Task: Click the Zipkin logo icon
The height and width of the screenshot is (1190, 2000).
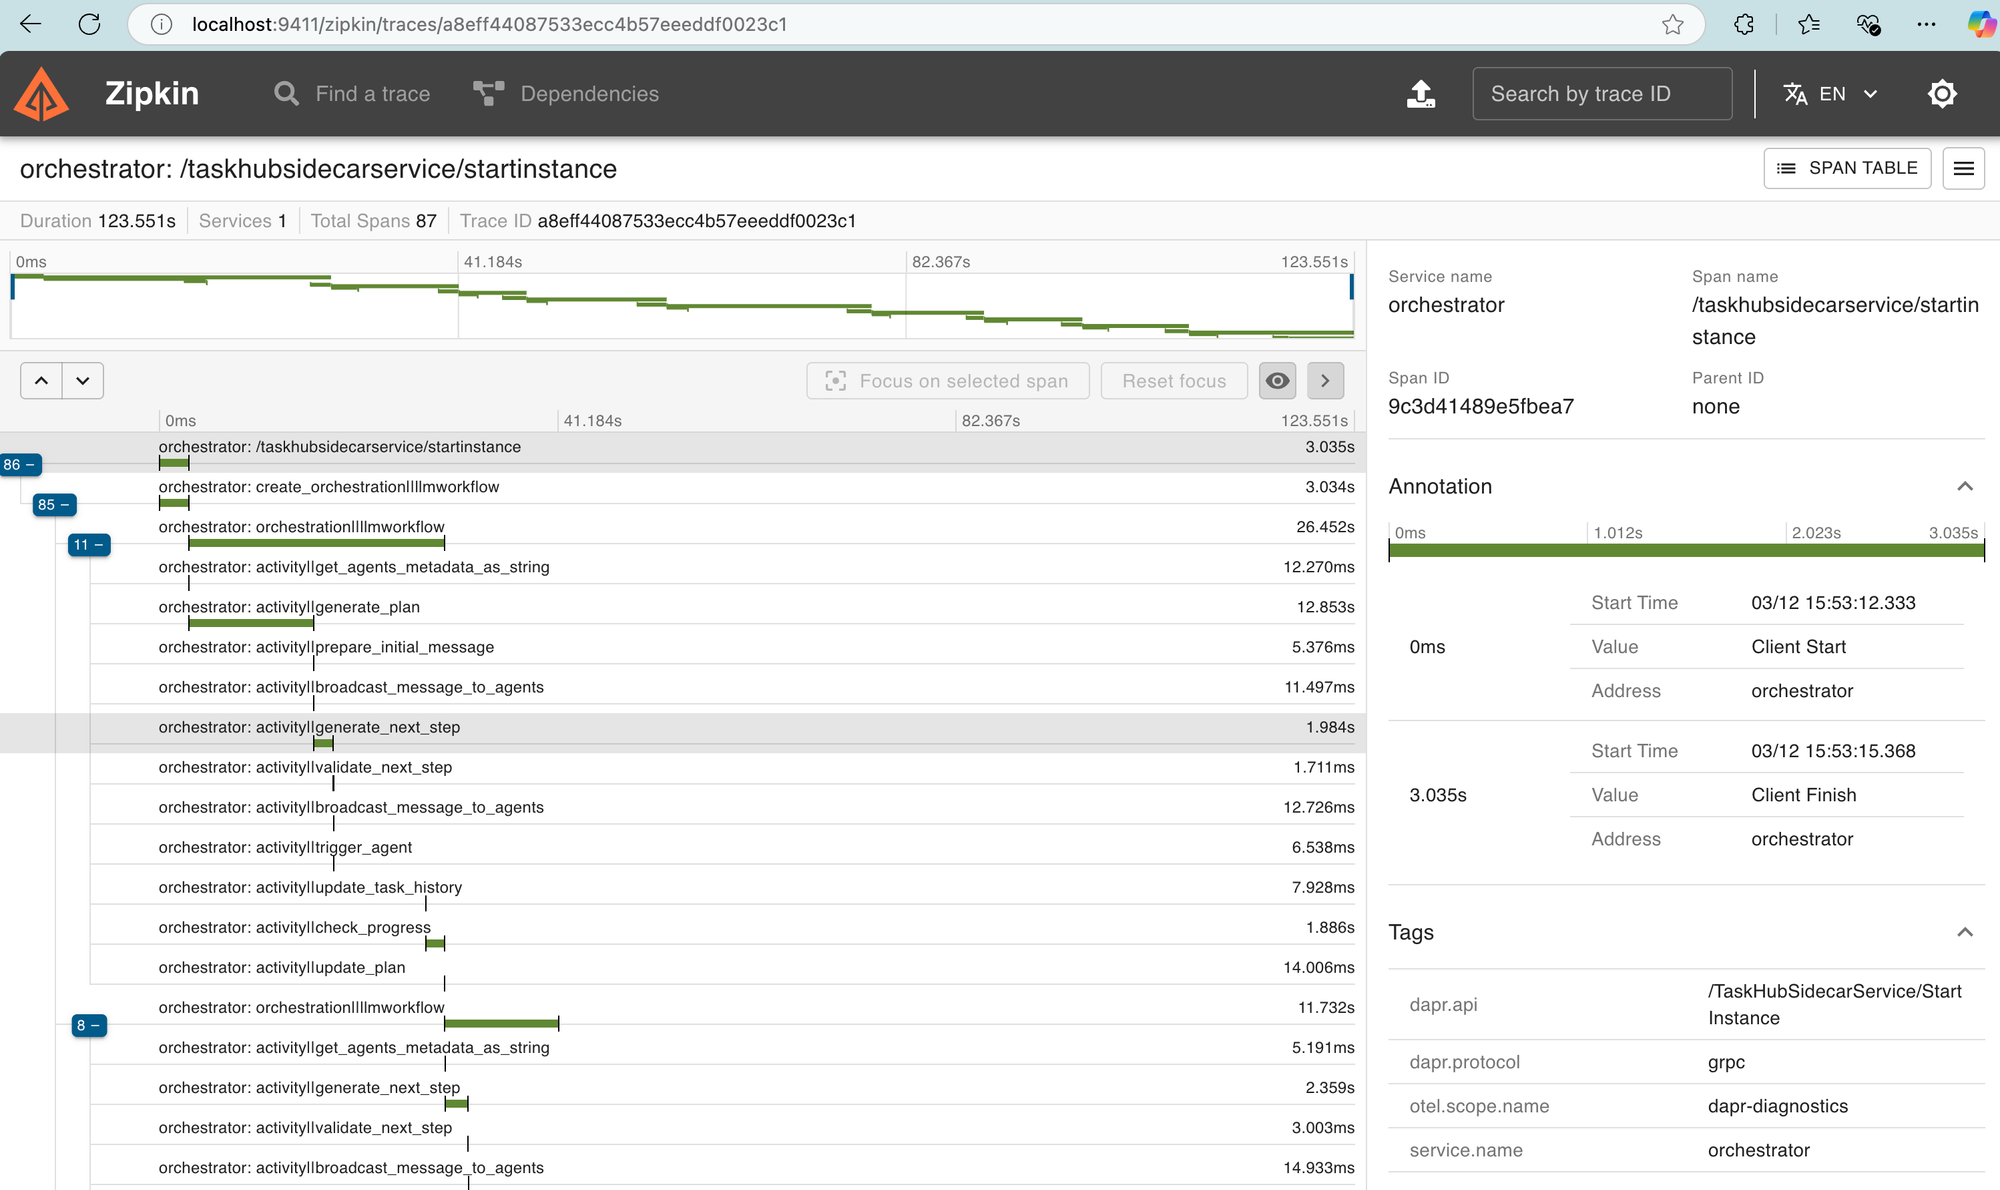Action: (41, 94)
